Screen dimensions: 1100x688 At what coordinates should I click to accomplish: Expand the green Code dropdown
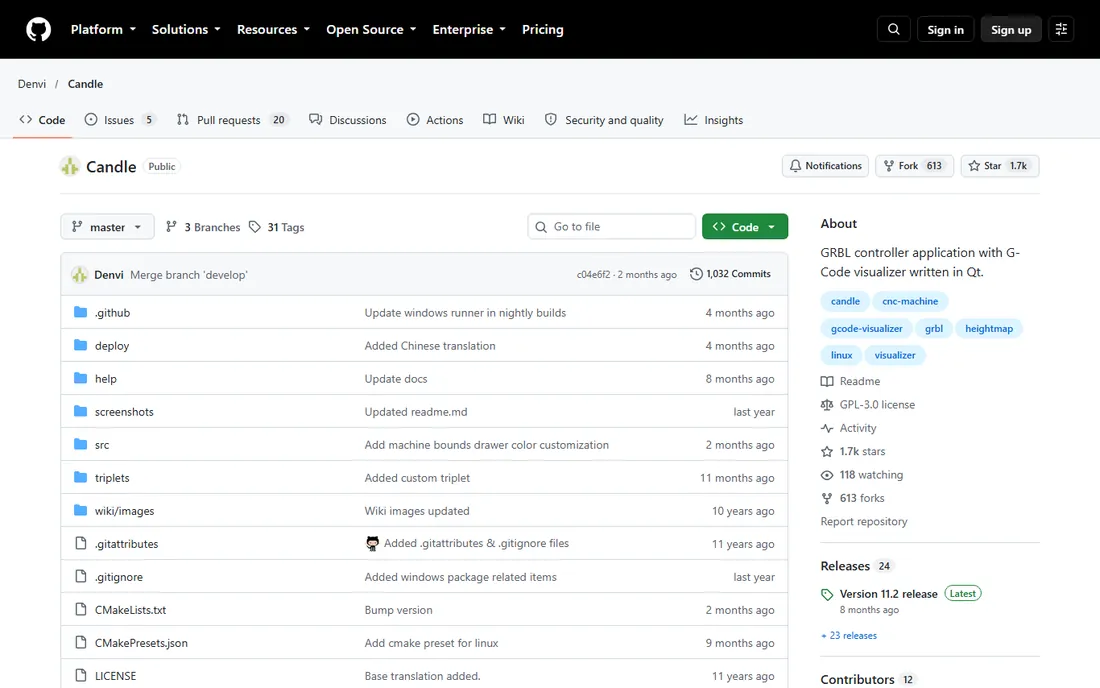(x=745, y=227)
